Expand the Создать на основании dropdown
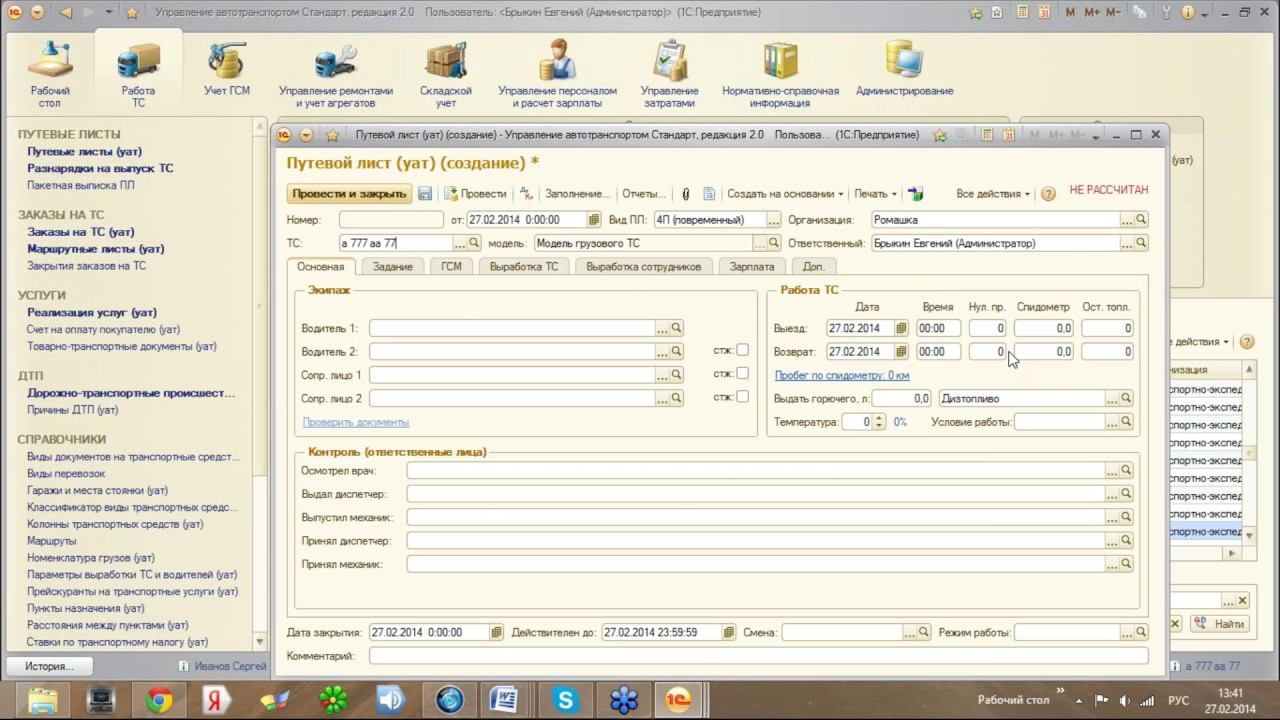1280x720 pixels. click(784, 194)
